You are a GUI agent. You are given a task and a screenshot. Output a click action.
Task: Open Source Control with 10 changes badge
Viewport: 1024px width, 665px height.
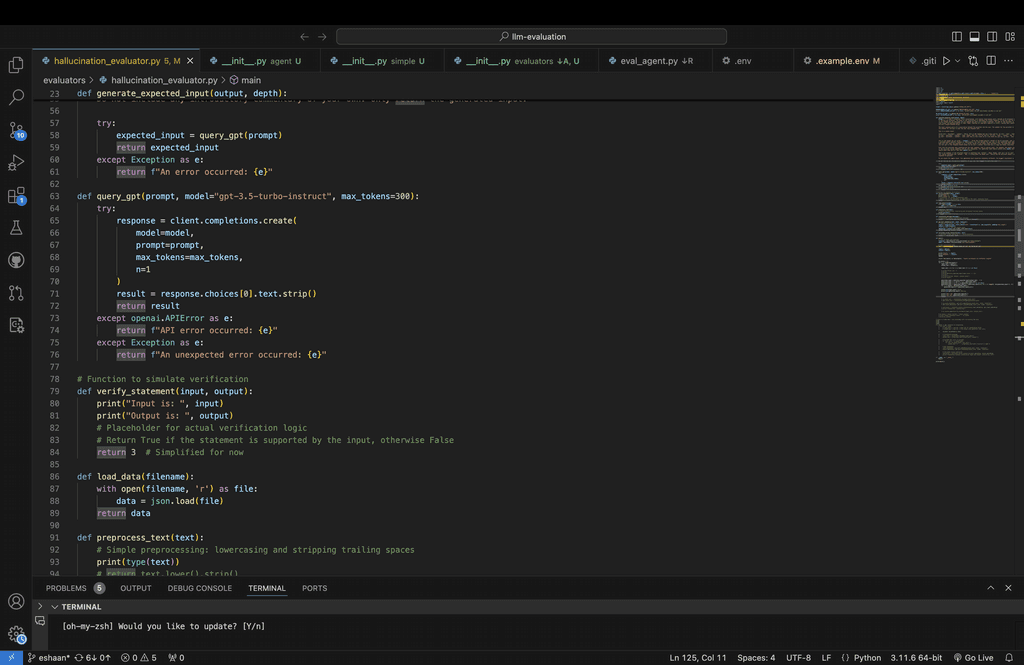click(x=16, y=131)
